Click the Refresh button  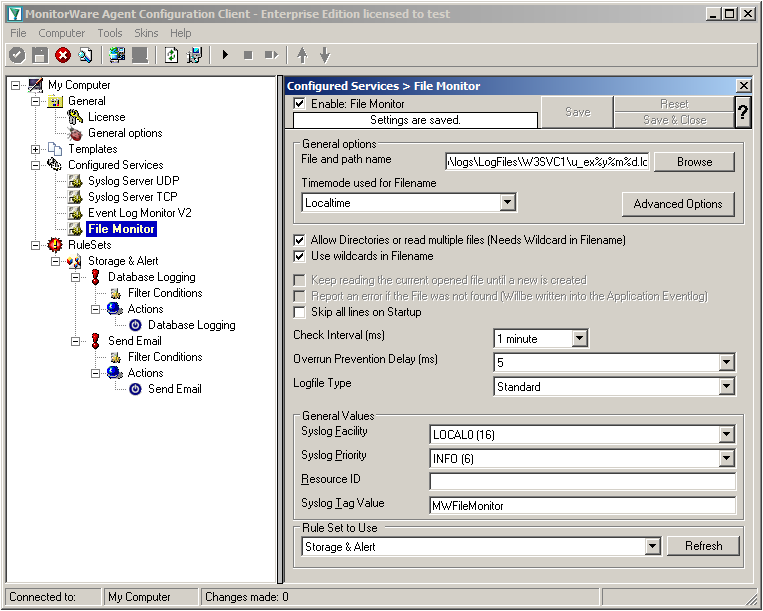coord(703,546)
